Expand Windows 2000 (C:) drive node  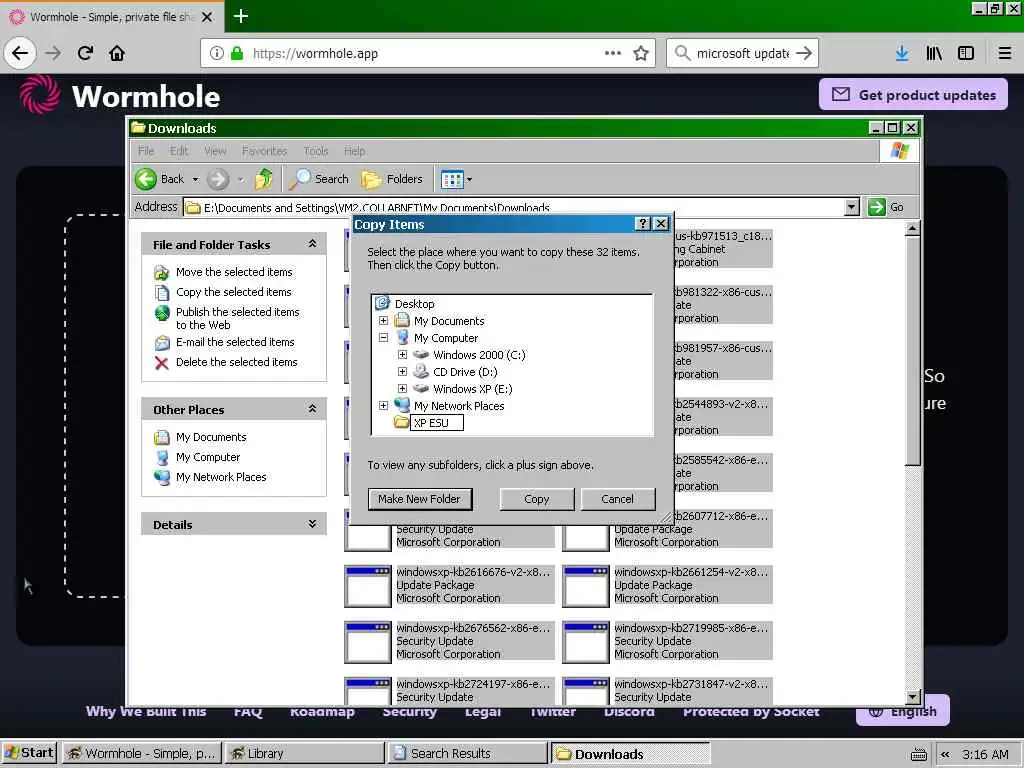(x=402, y=355)
